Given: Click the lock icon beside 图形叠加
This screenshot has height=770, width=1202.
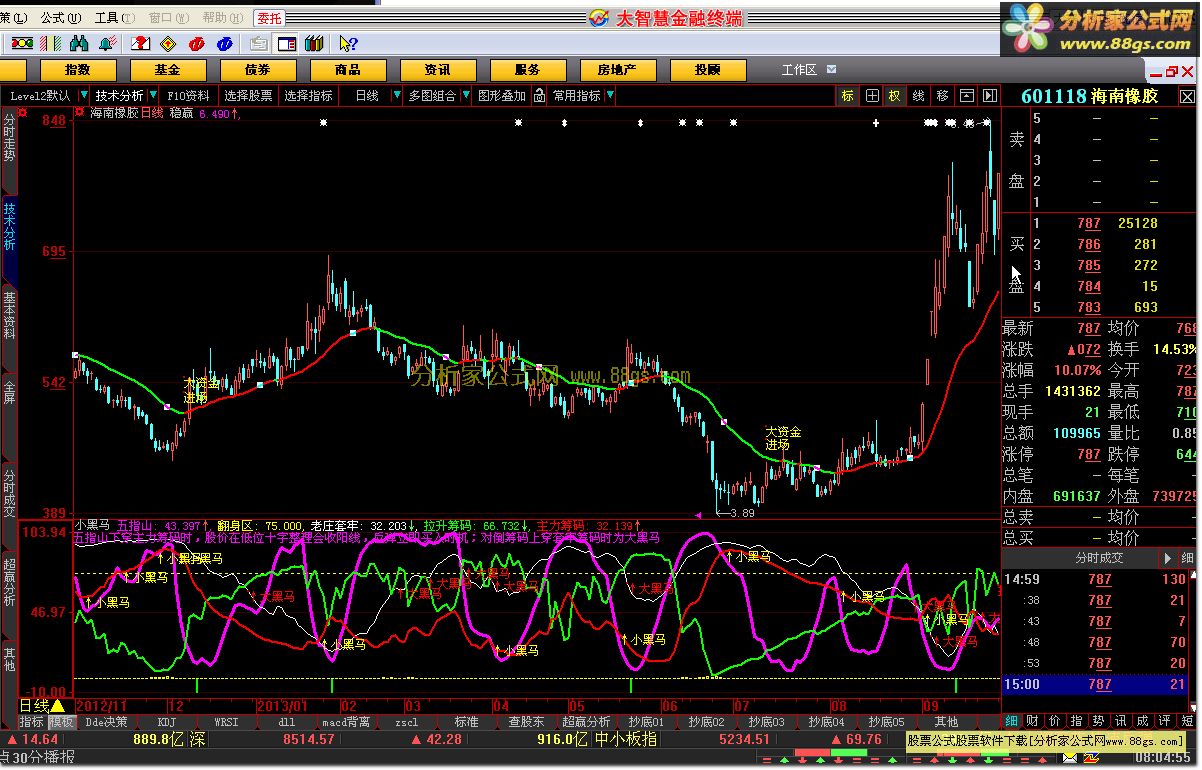Looking at the screenshot, I should point(539,96).
